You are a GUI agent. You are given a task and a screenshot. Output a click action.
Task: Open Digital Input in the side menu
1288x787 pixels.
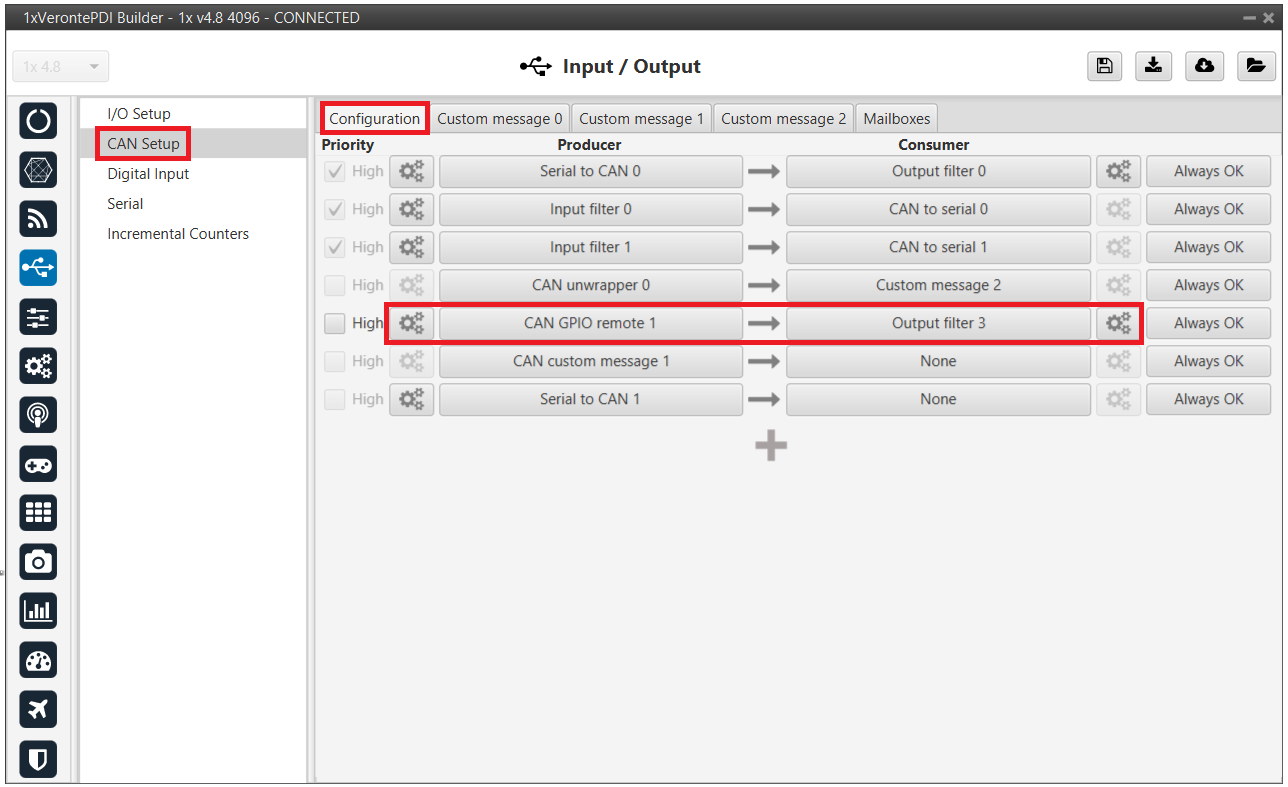tap(148, 173)
